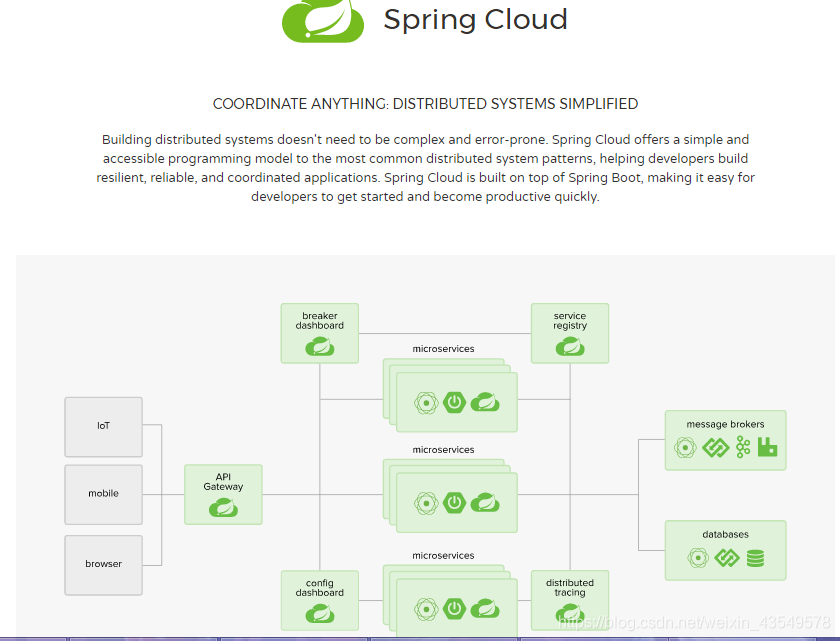Click the leaf icon in config dashboard

click(x=319, y=612)
